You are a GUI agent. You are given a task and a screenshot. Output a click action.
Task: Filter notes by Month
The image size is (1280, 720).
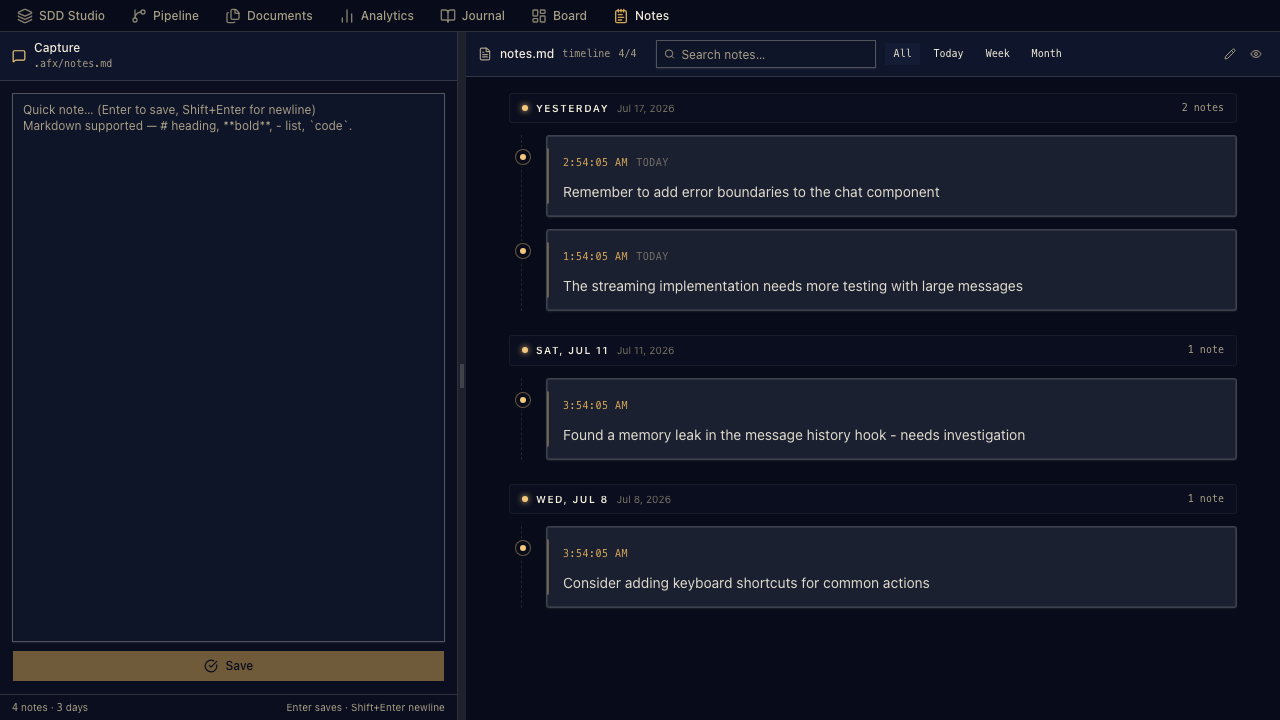point(1046,54)
